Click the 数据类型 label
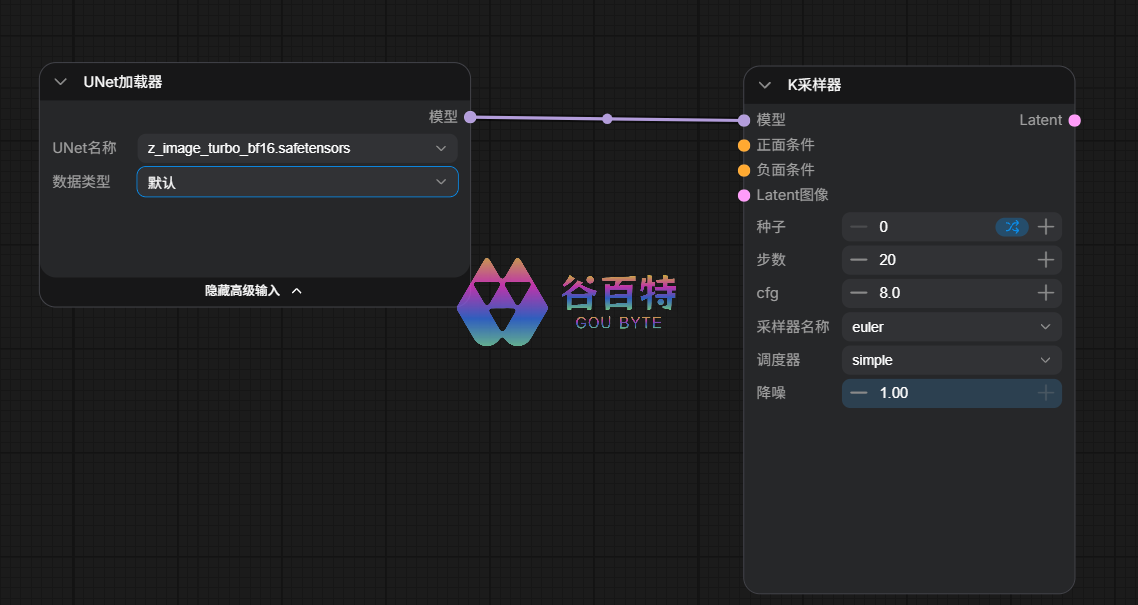Image resolution: width=1138 pixels, height=605 pixels. (81, 181)
